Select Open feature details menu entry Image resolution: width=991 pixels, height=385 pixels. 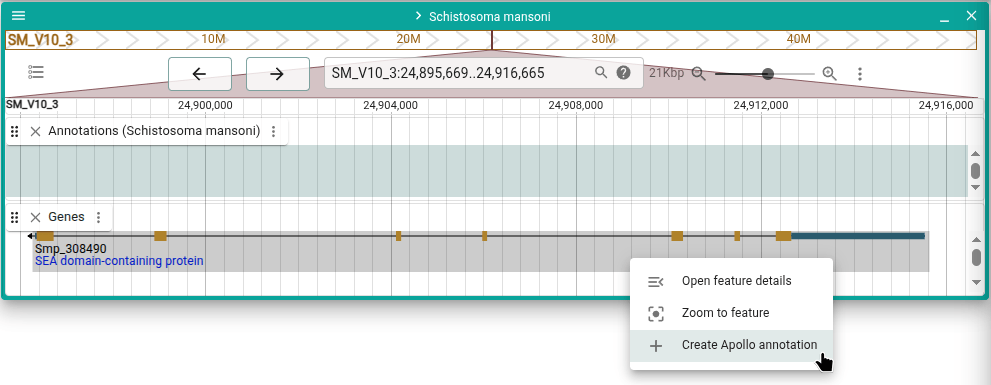(x=731, y=281)
